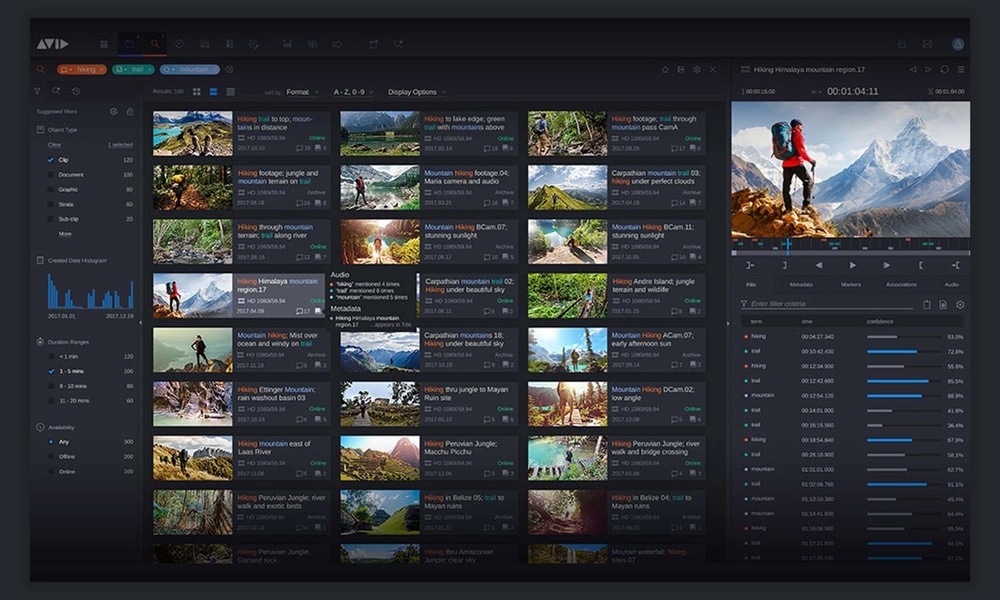The width and height of the screenshot is (1000, 600).
Task: Open the Format sort-by dropdown
Action: point(302,92)
